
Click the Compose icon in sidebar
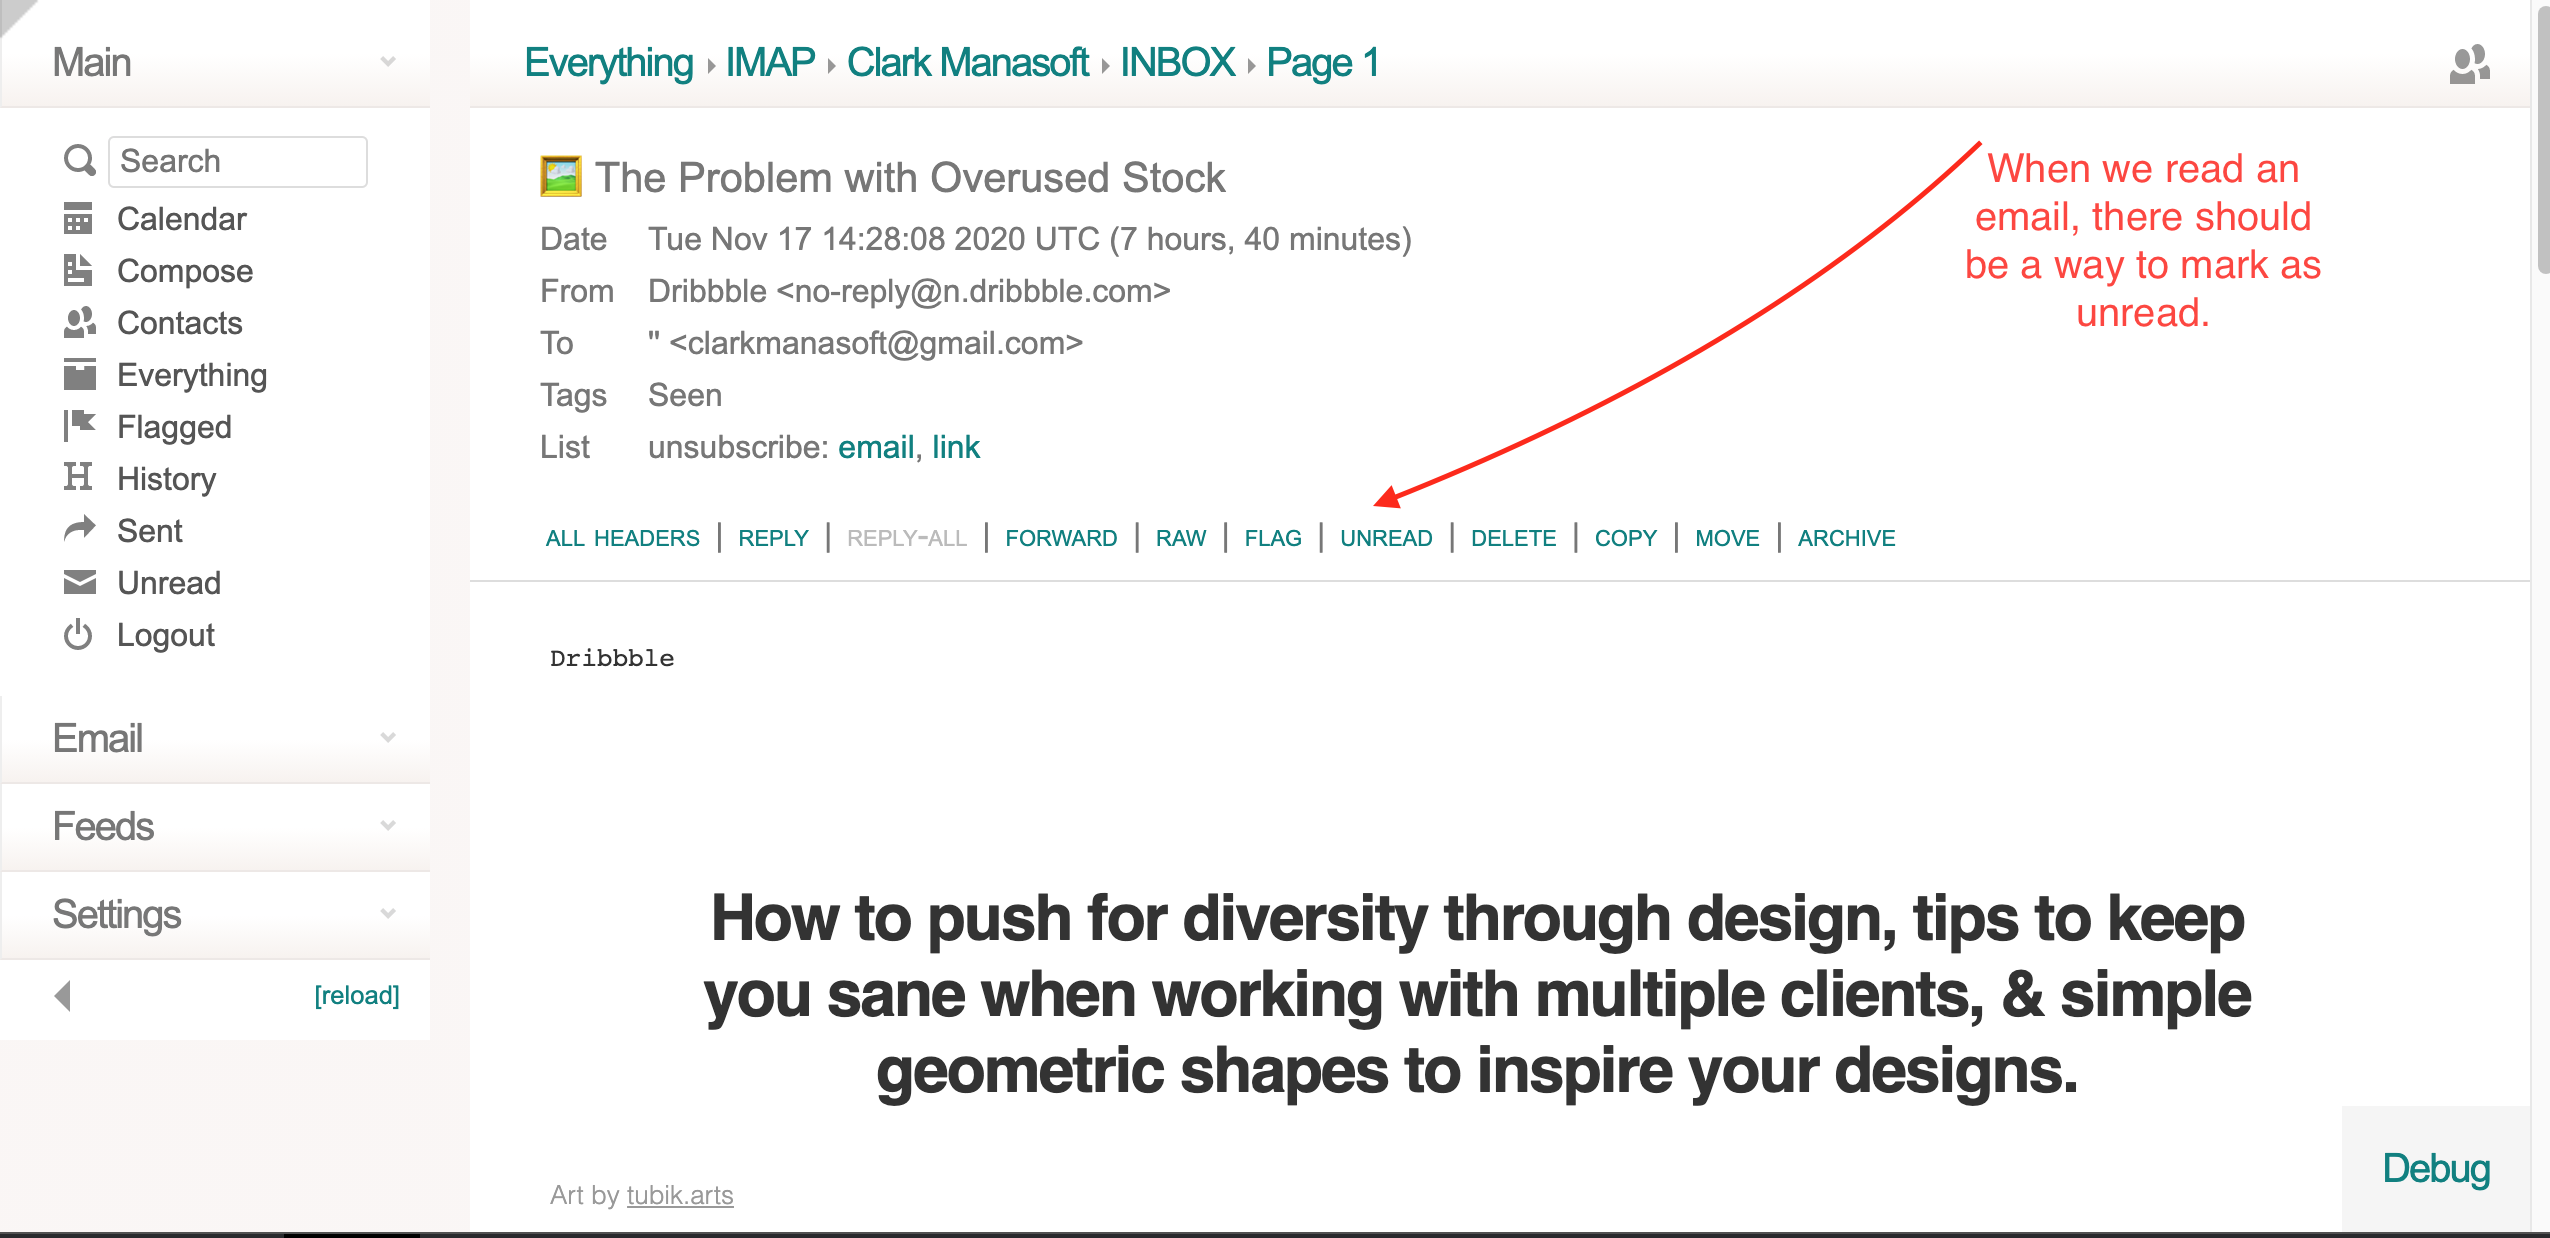(x=78, y=270)
